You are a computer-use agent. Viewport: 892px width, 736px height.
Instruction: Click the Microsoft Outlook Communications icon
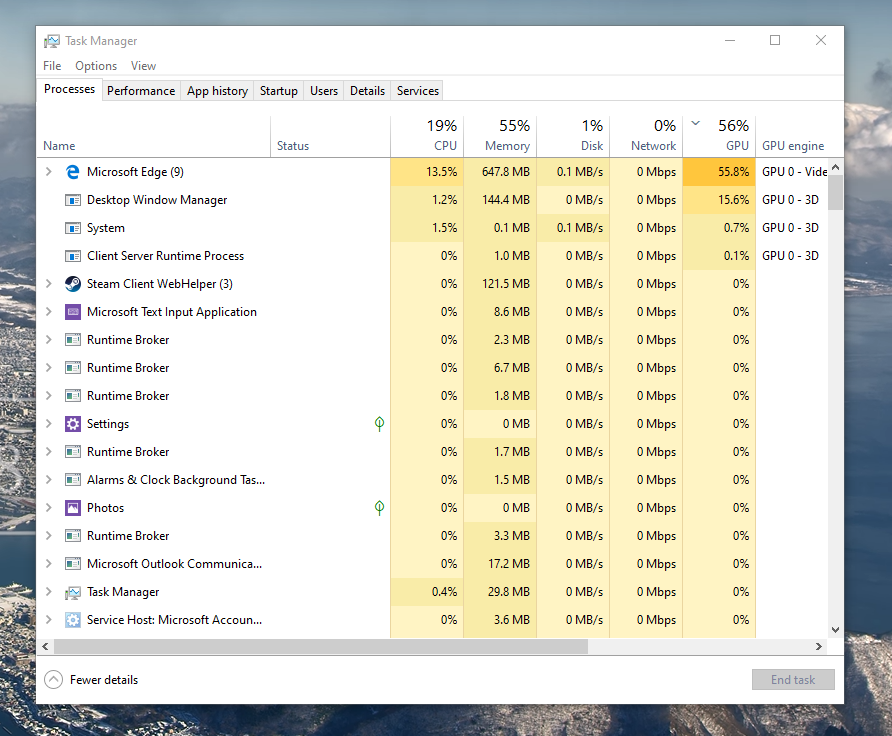73,564
